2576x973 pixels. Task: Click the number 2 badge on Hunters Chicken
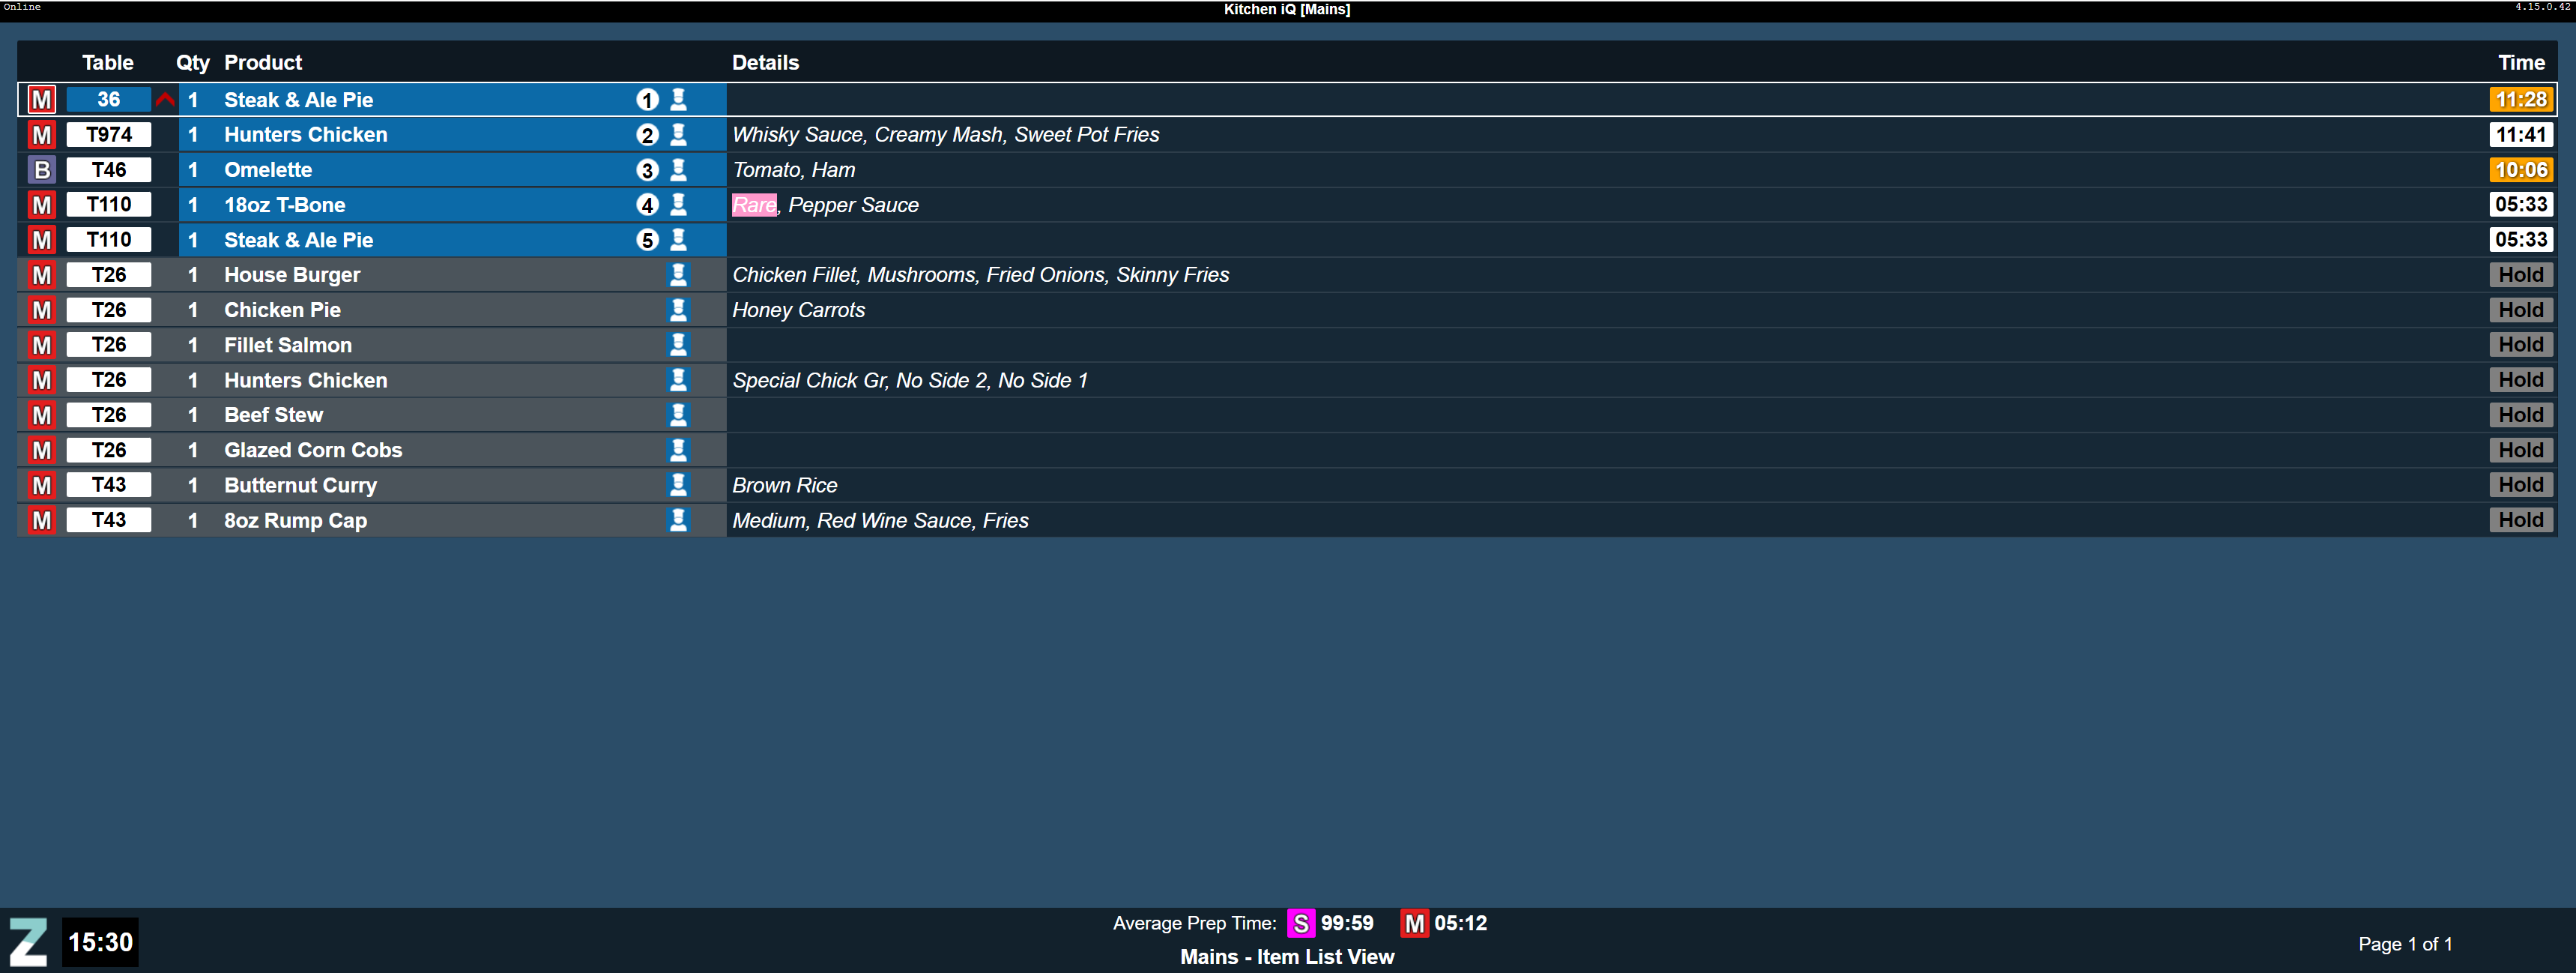(647, 135)
